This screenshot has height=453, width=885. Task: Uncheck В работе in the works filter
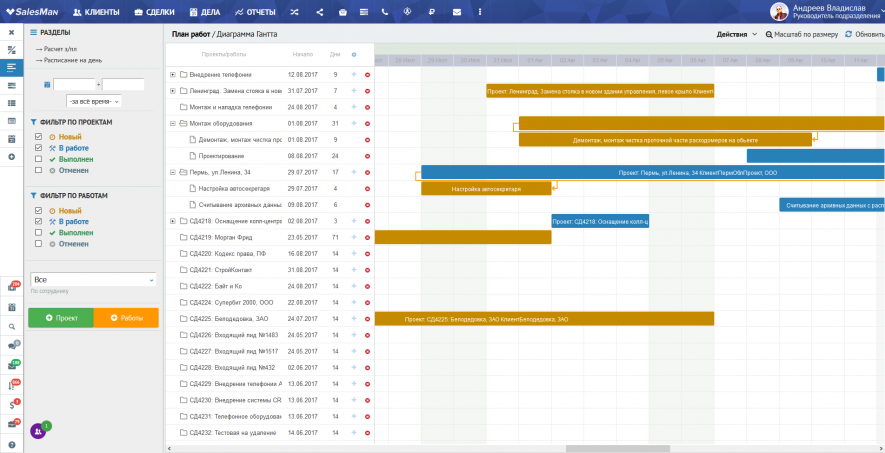[38, 222]
